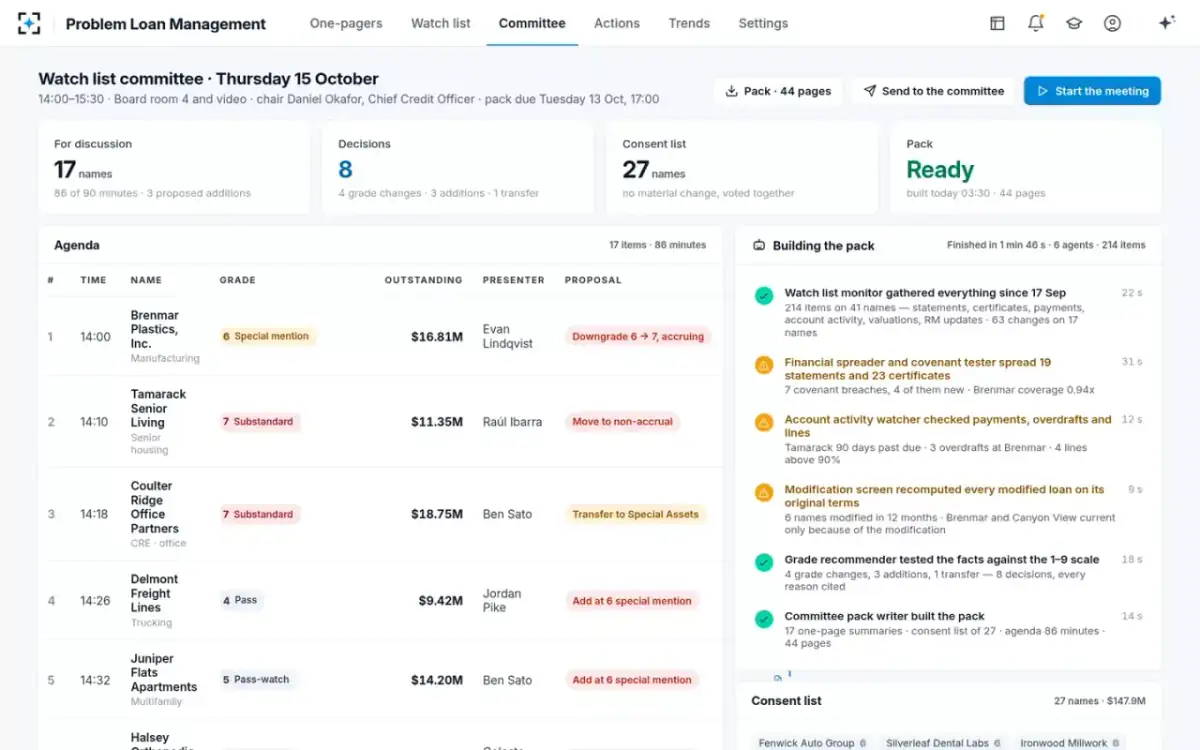Screen dimensions: 1200x750
Task: Open the user profile icon
Action: pyautogui.click(x=1112, y=23)
